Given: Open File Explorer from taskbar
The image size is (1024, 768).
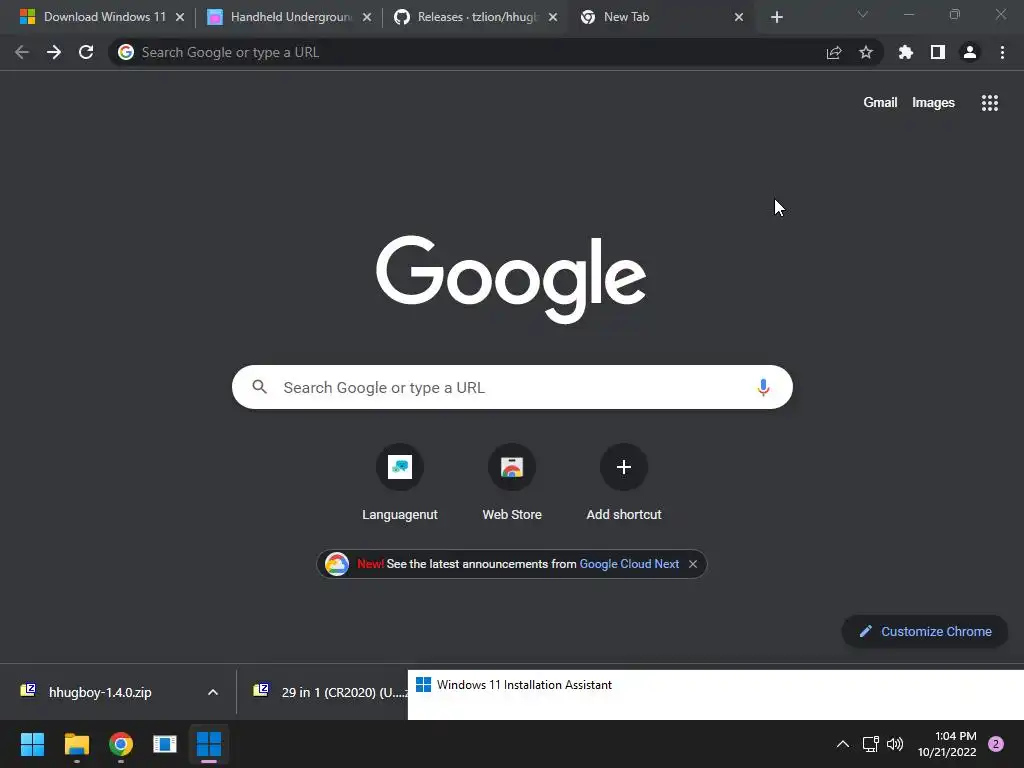Looking at the screenshot, I should click(76, 744).
